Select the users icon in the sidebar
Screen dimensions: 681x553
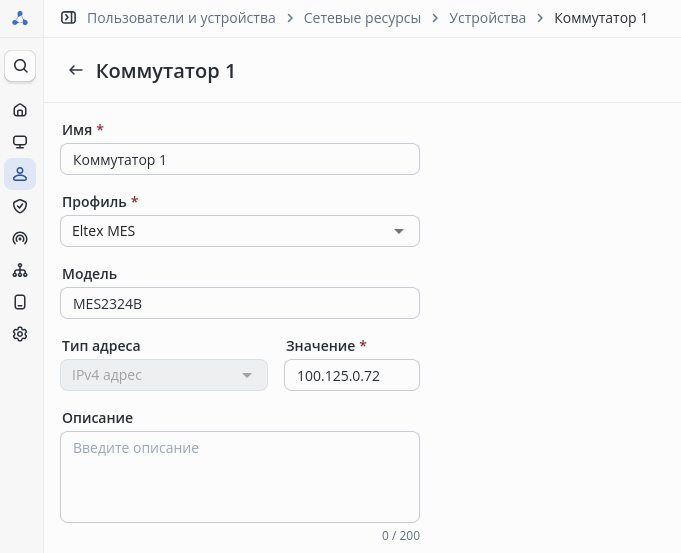pyautogui.click(x=20, y=174)
